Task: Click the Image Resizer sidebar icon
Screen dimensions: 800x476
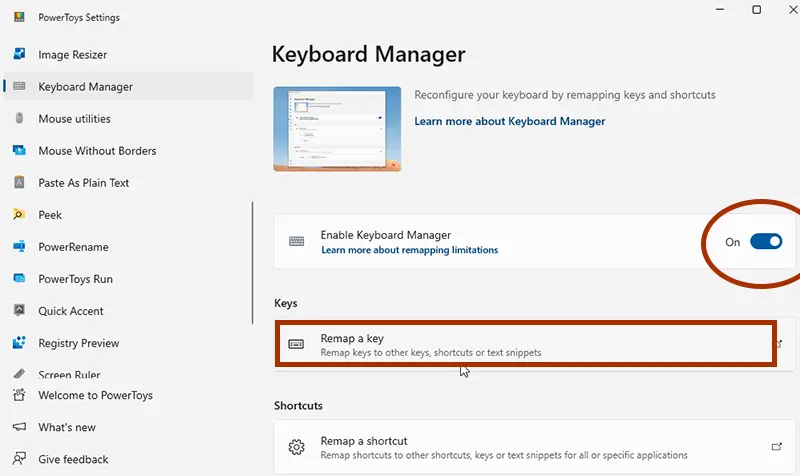Action: pos(19,54)
